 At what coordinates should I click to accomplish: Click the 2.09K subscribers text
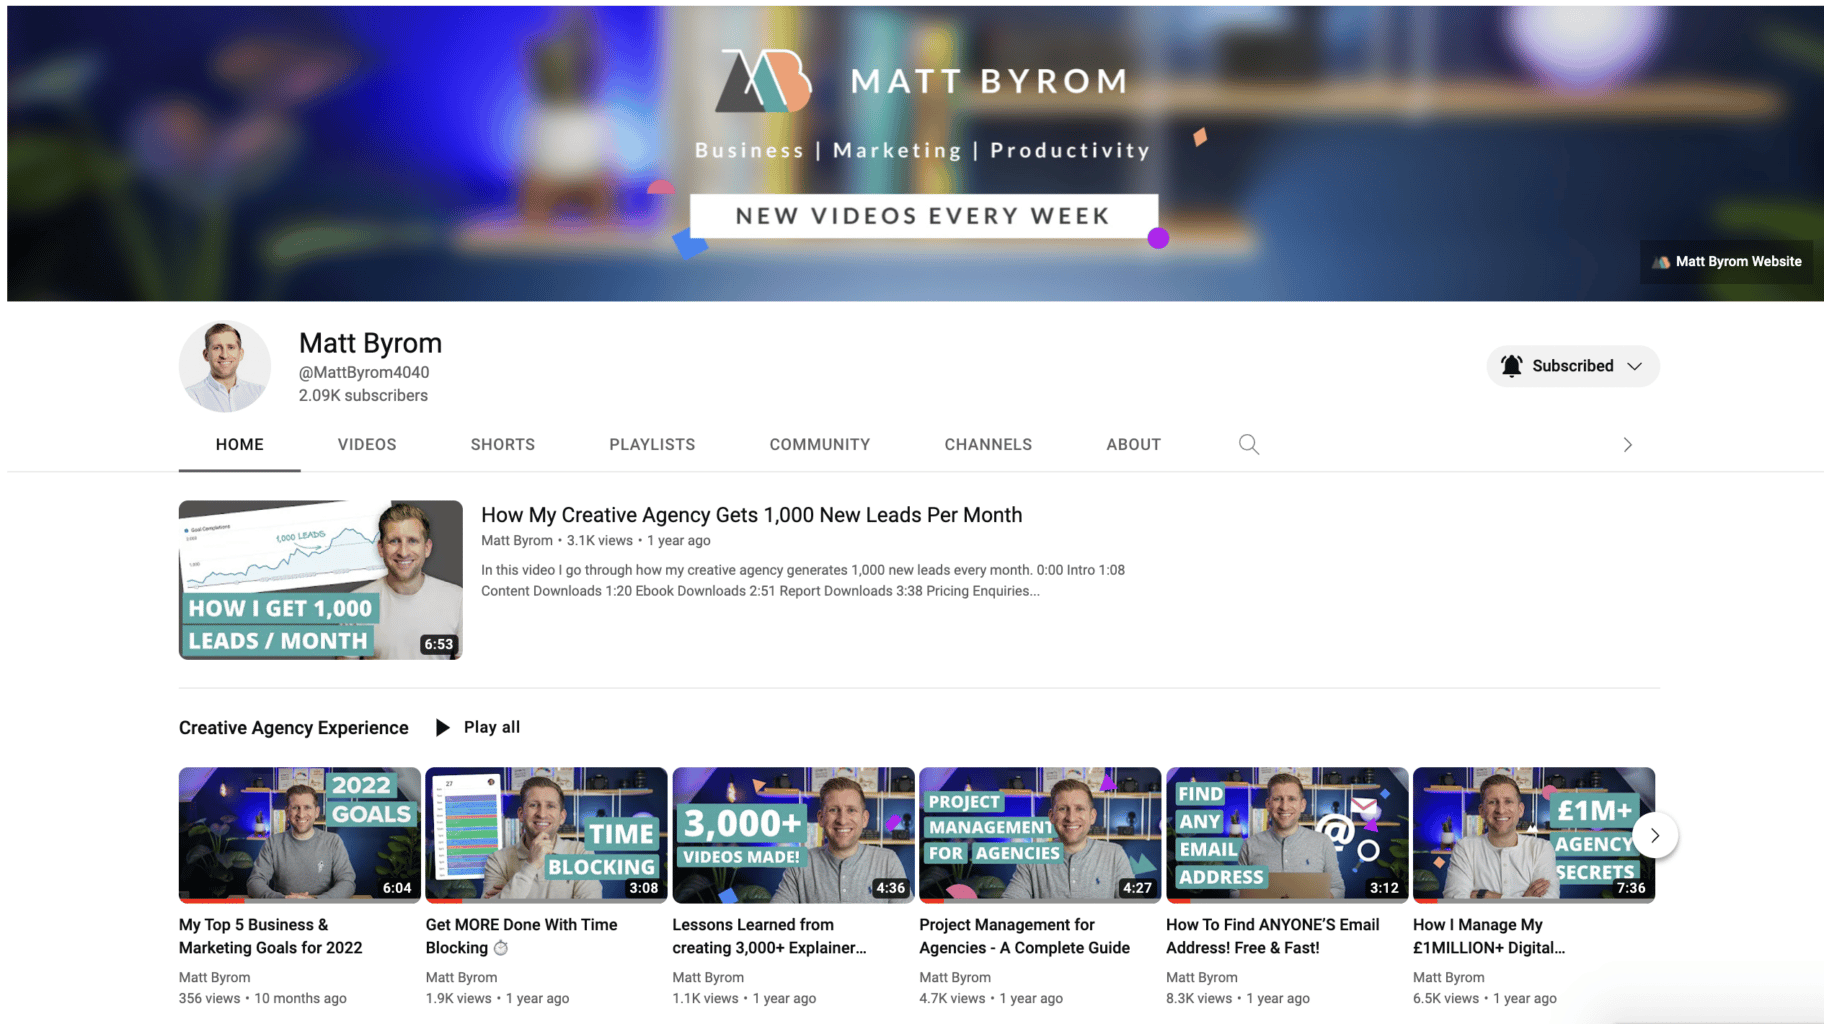[363, 395]
